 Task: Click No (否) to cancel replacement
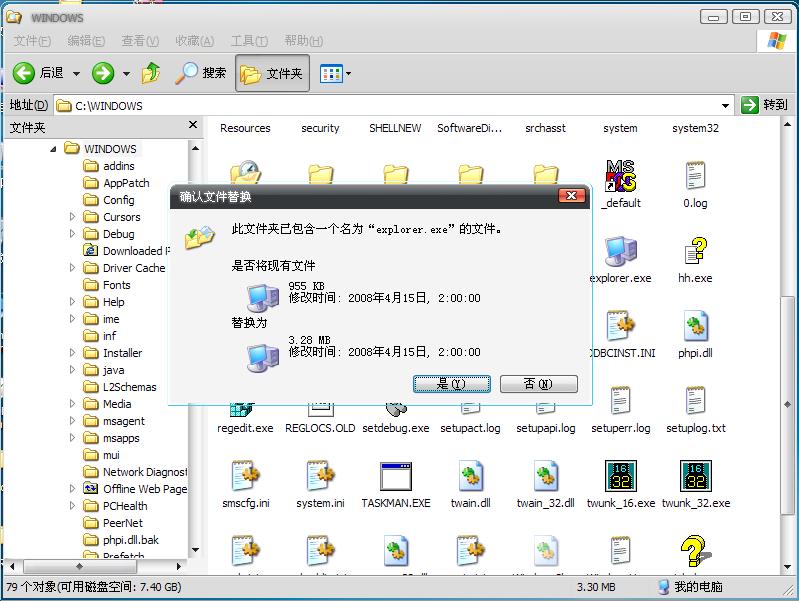point(539,384)
